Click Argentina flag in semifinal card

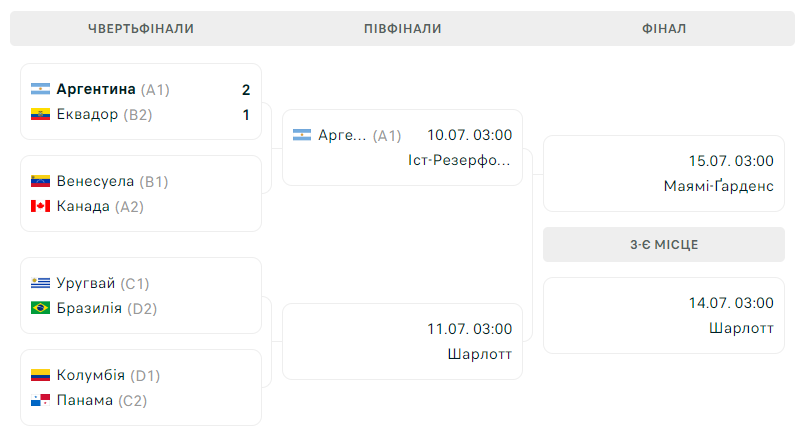(x=302, y=135)
